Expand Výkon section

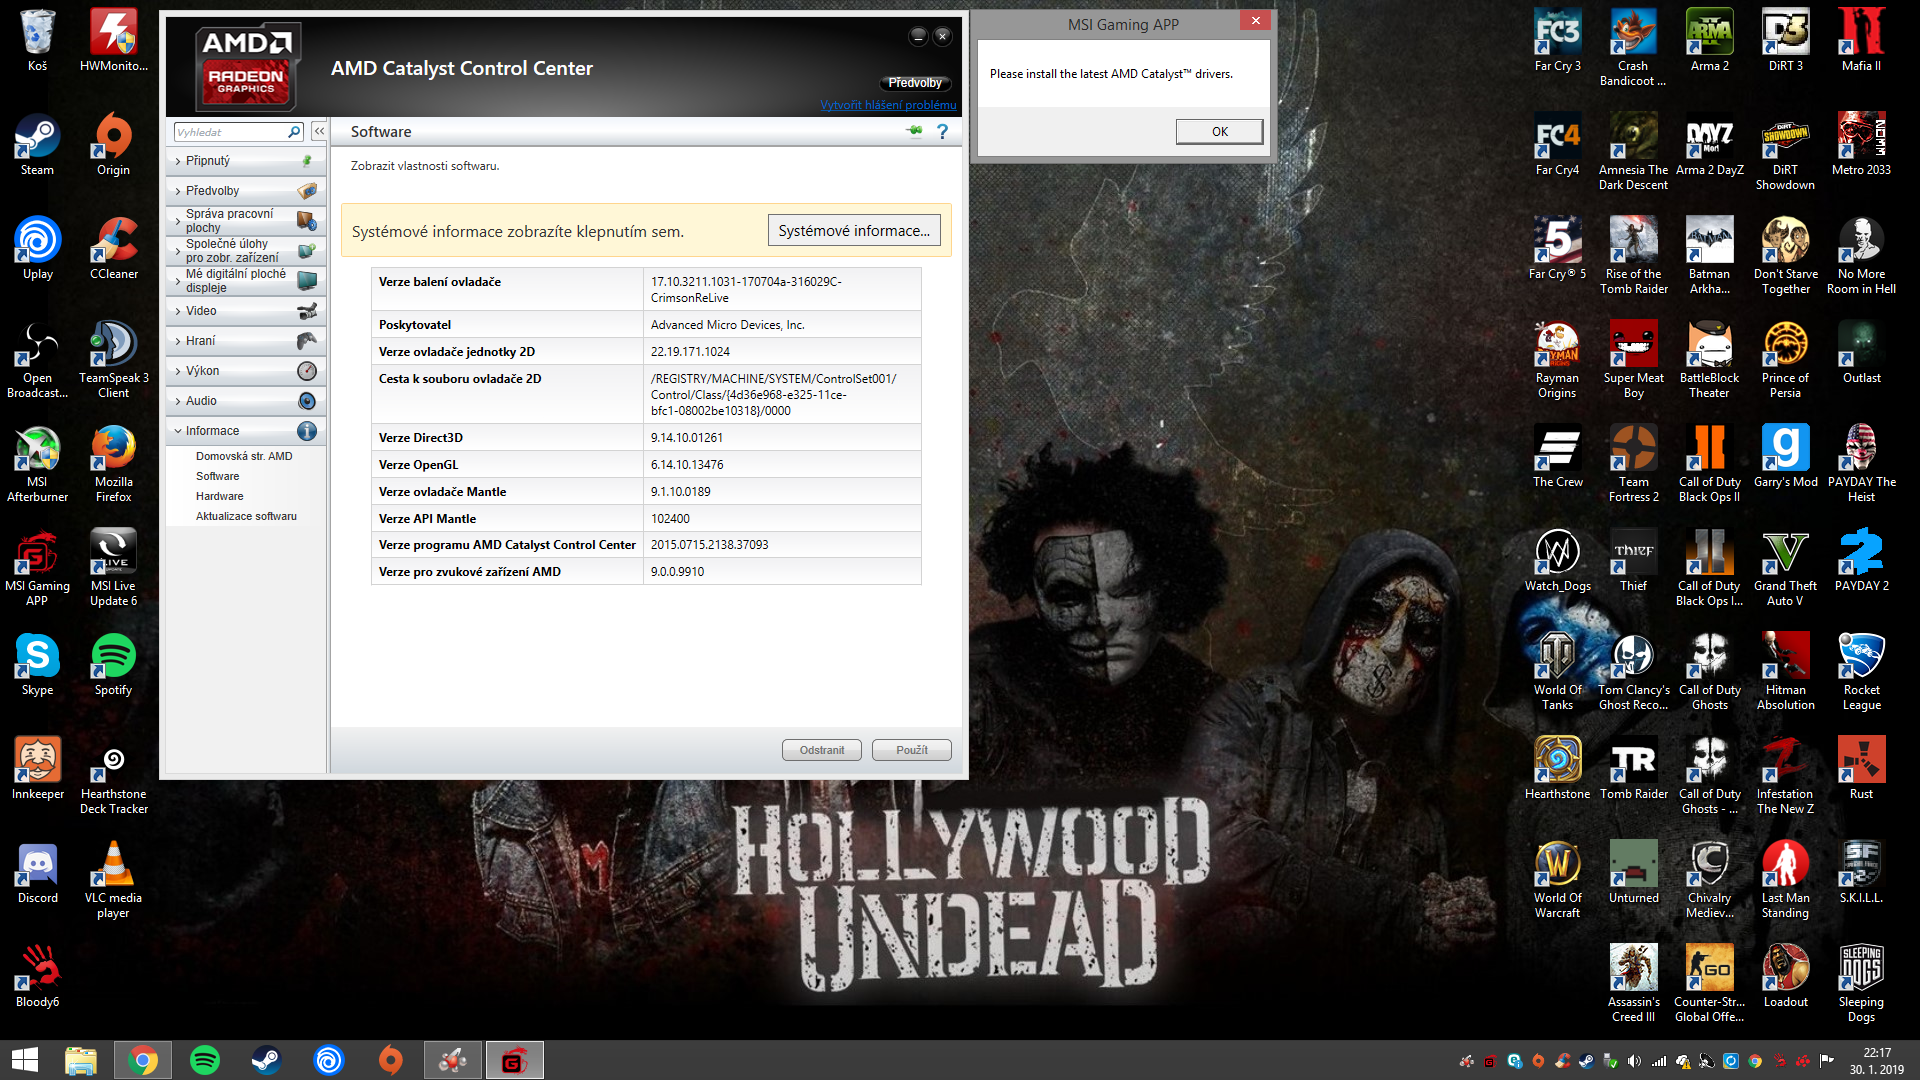(x=246, y=371)
